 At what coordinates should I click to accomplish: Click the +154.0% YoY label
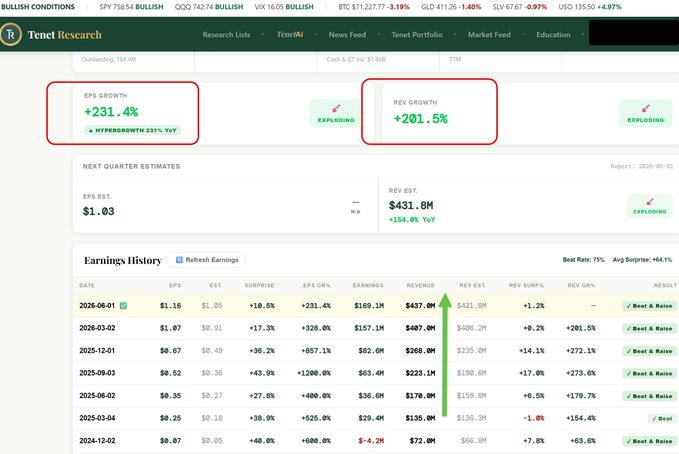(x=412, y=220)
